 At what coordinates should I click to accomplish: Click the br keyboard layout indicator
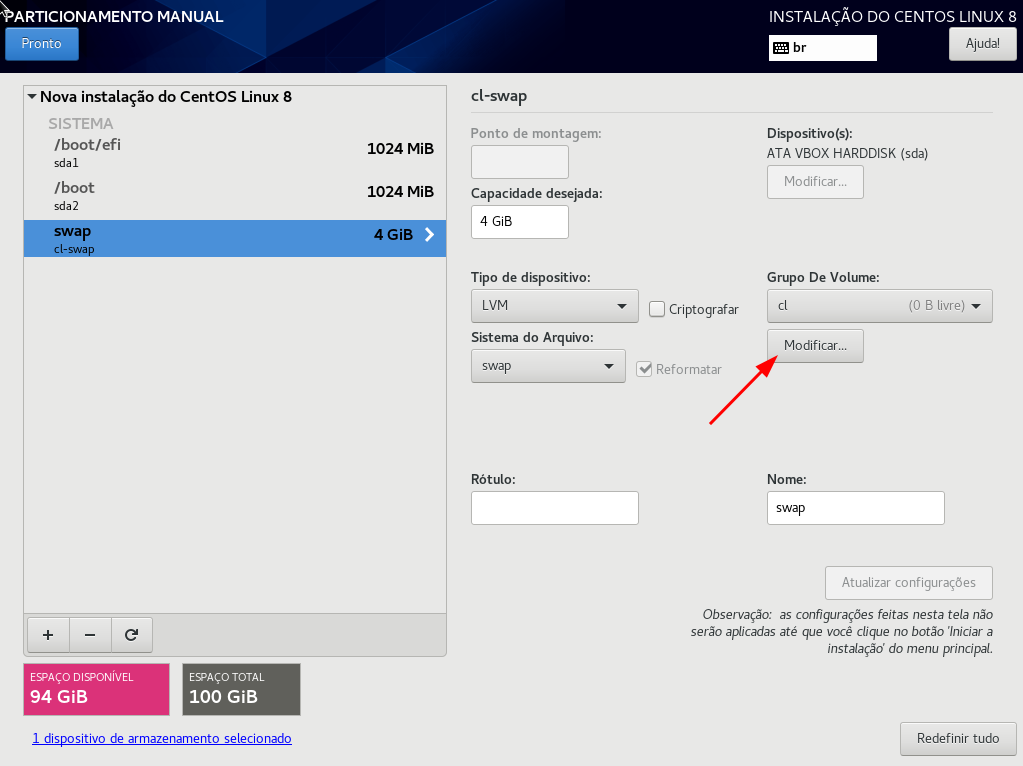pyautogui.click(x=823, y=48)
